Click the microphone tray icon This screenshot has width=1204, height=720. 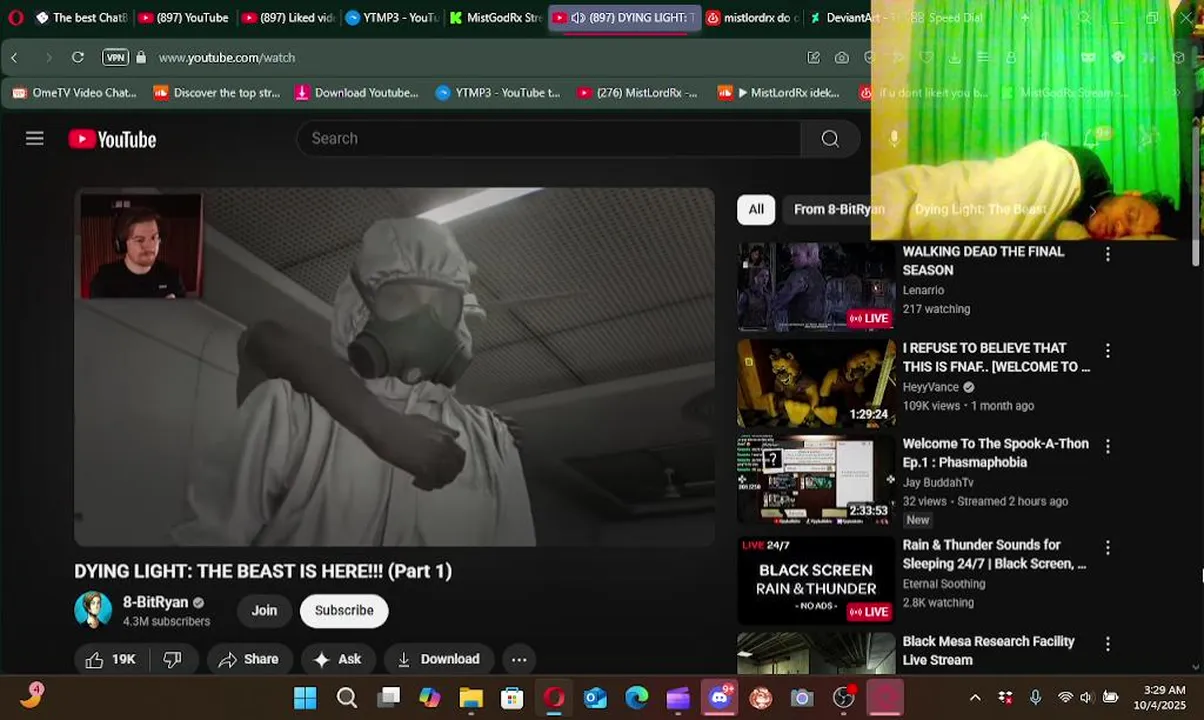tap(1035, 697)
